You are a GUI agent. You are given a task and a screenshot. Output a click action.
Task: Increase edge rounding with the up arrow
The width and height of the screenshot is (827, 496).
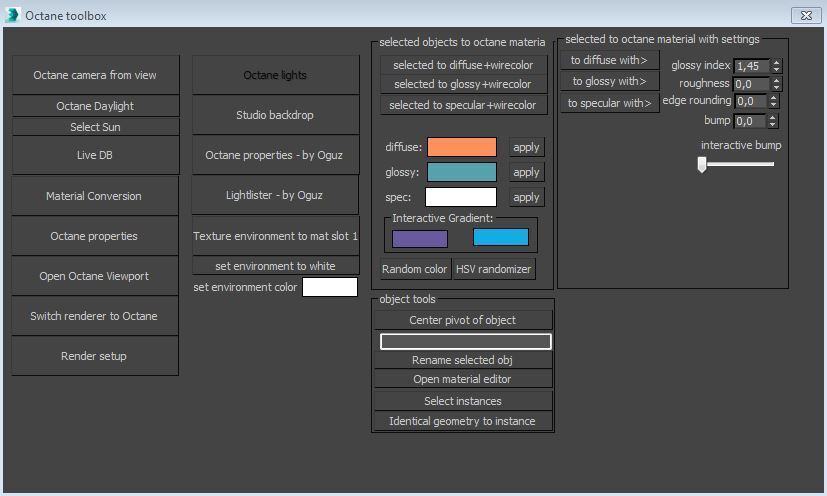pyautogui.click(x=774, y=97)
